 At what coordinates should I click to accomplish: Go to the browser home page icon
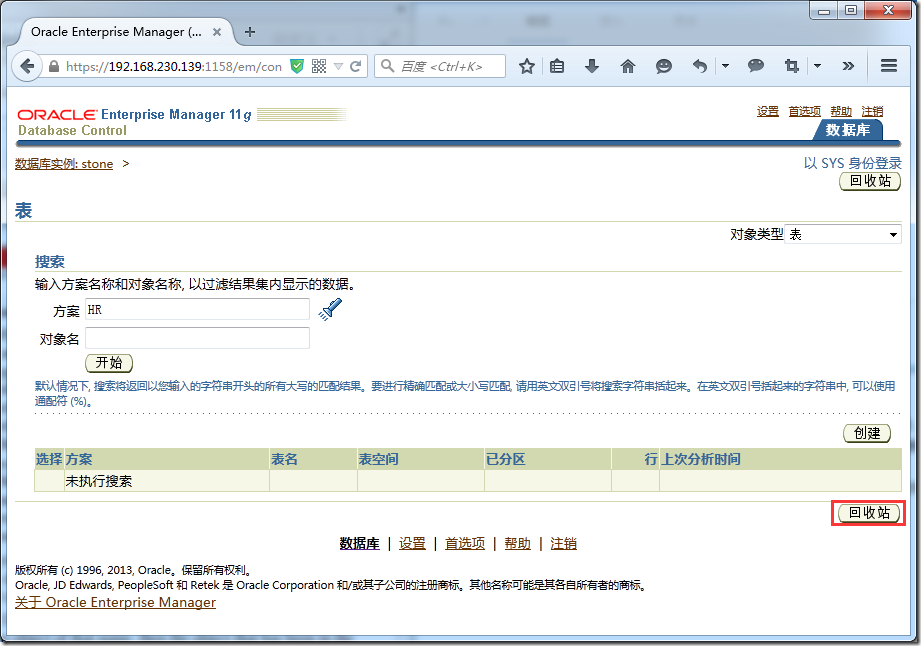[x=628, y=67]
